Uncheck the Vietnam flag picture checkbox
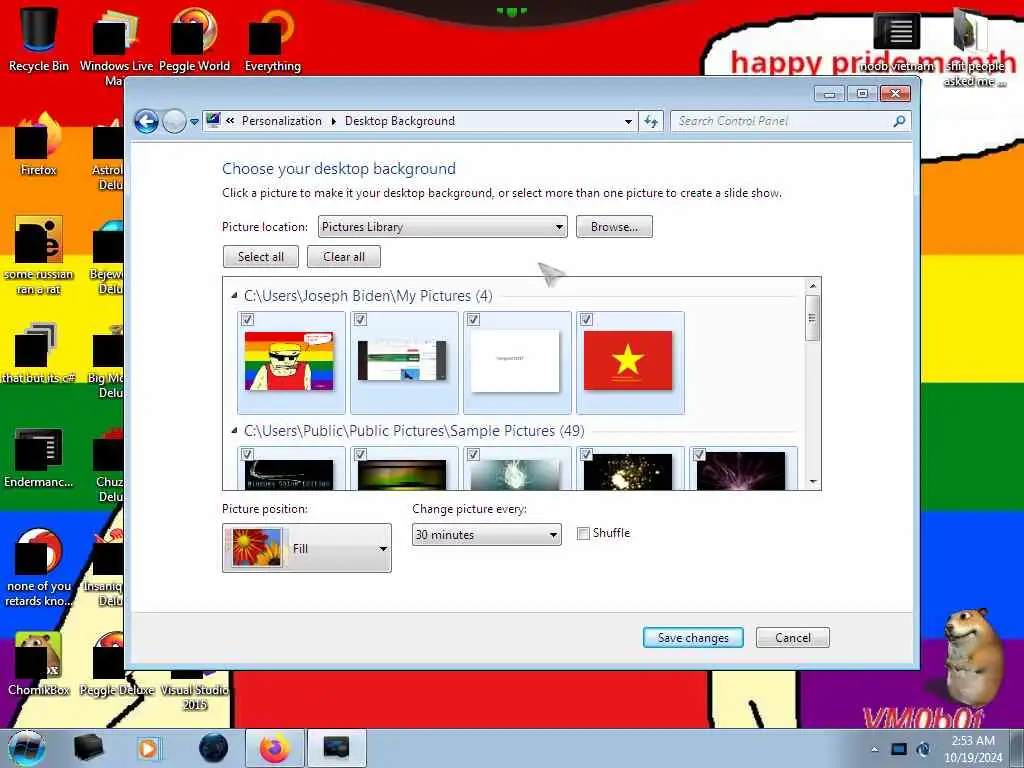1024x768 pixels. pyautogui.click(x=586, y=319)
